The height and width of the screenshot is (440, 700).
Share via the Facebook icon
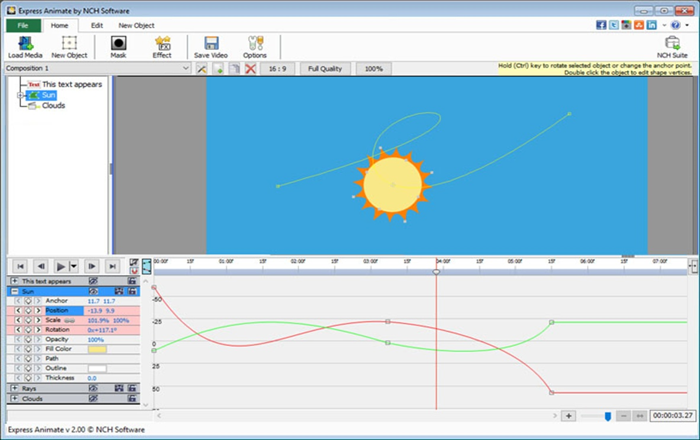(x=601, y=25)
